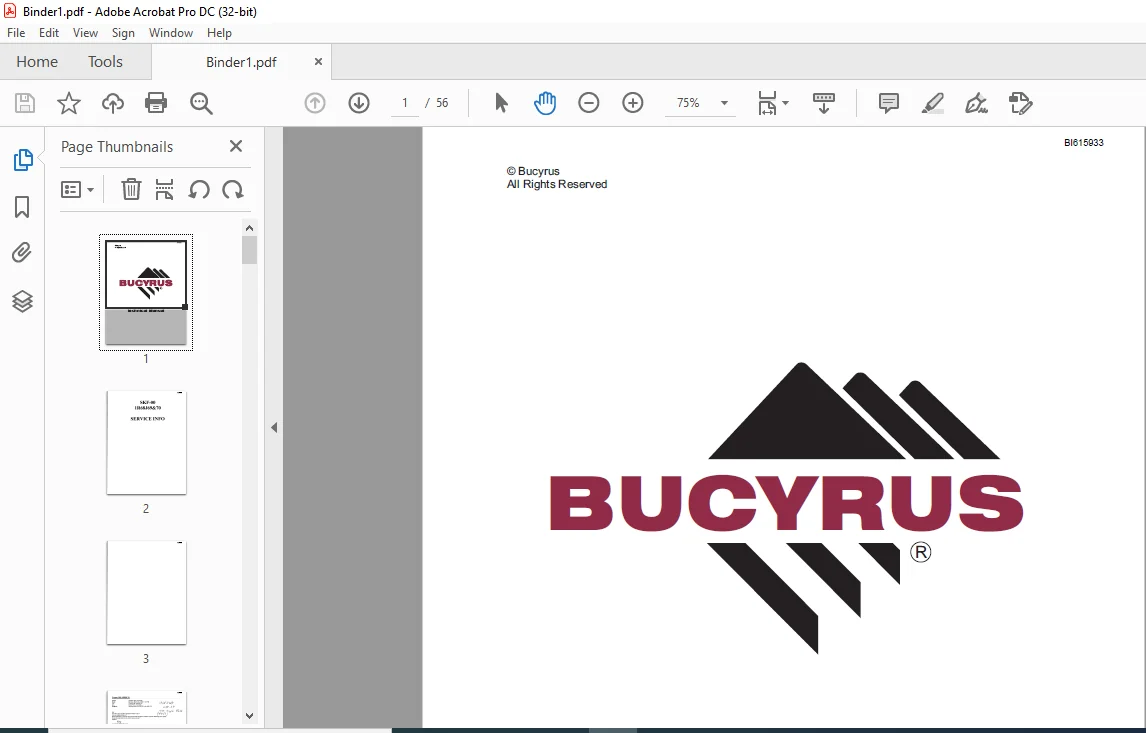This screenshot has width=1146, height=733.
Task: Click the 75% zoom value field
Action: point(688,103)
